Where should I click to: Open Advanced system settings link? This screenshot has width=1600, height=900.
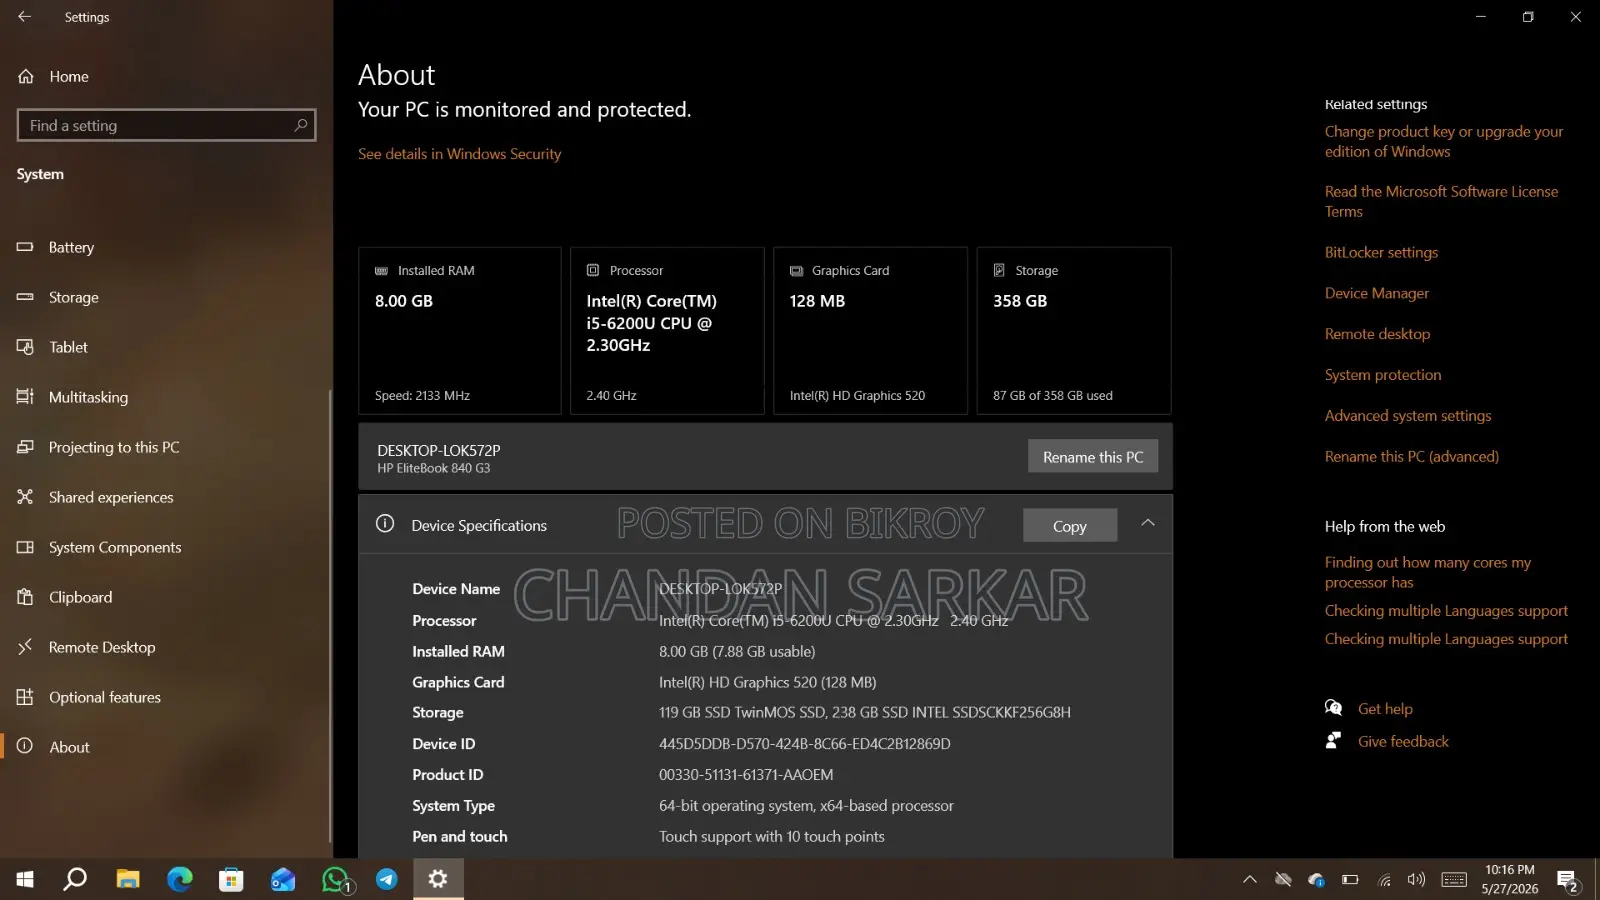click(1408, 416)
